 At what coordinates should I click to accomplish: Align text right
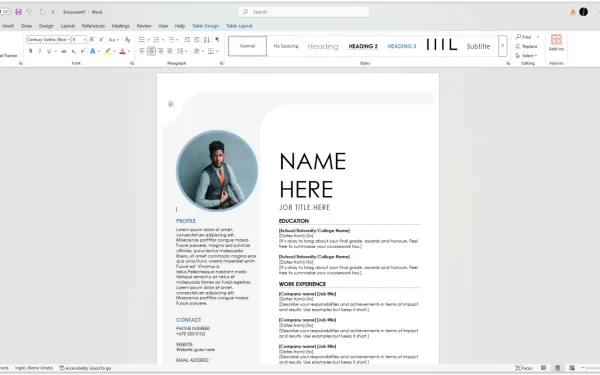click(x=160, y=51)
